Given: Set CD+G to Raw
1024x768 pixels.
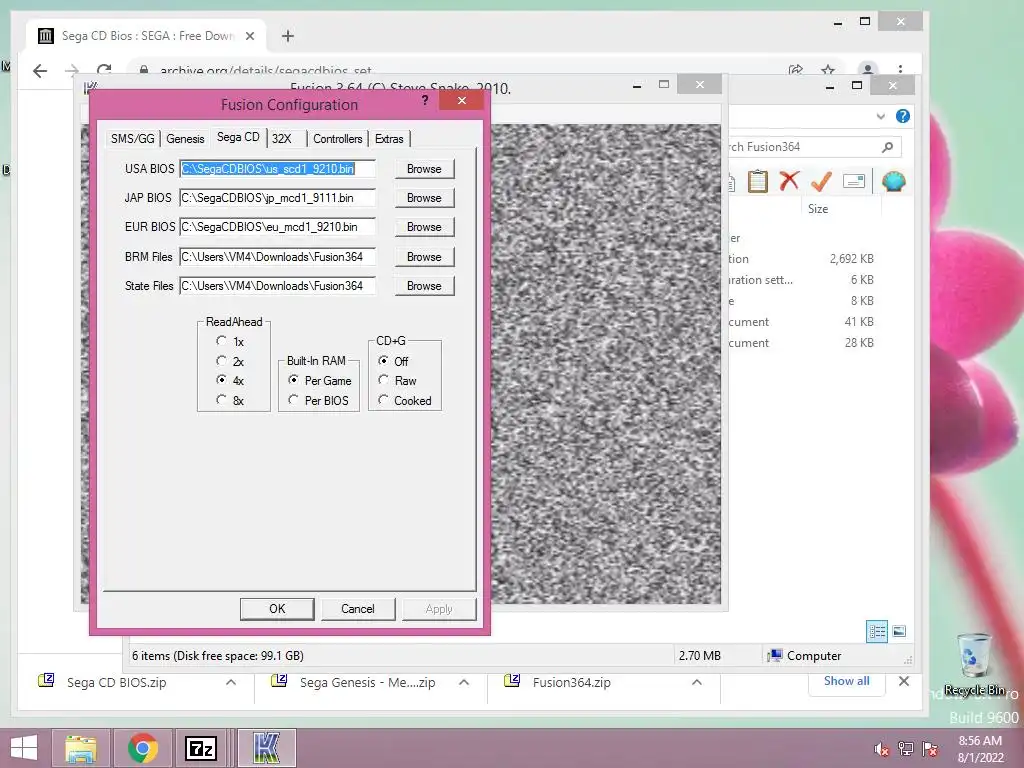Looking at the screenshot, I should 383,380.
